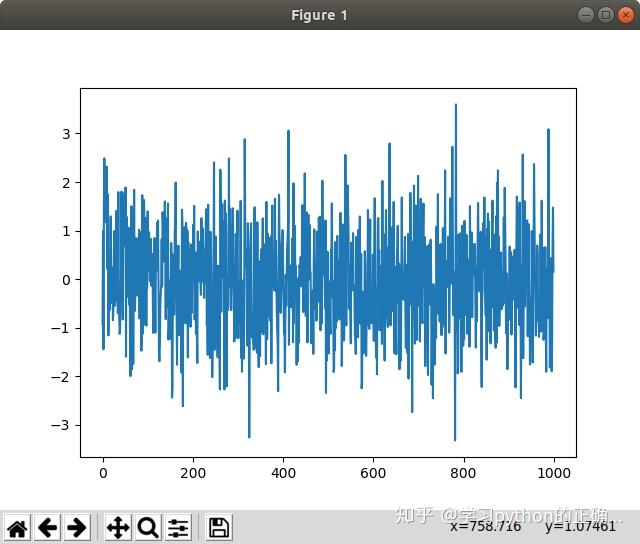Select the Zoom to rectangle tool

[148, 528]
